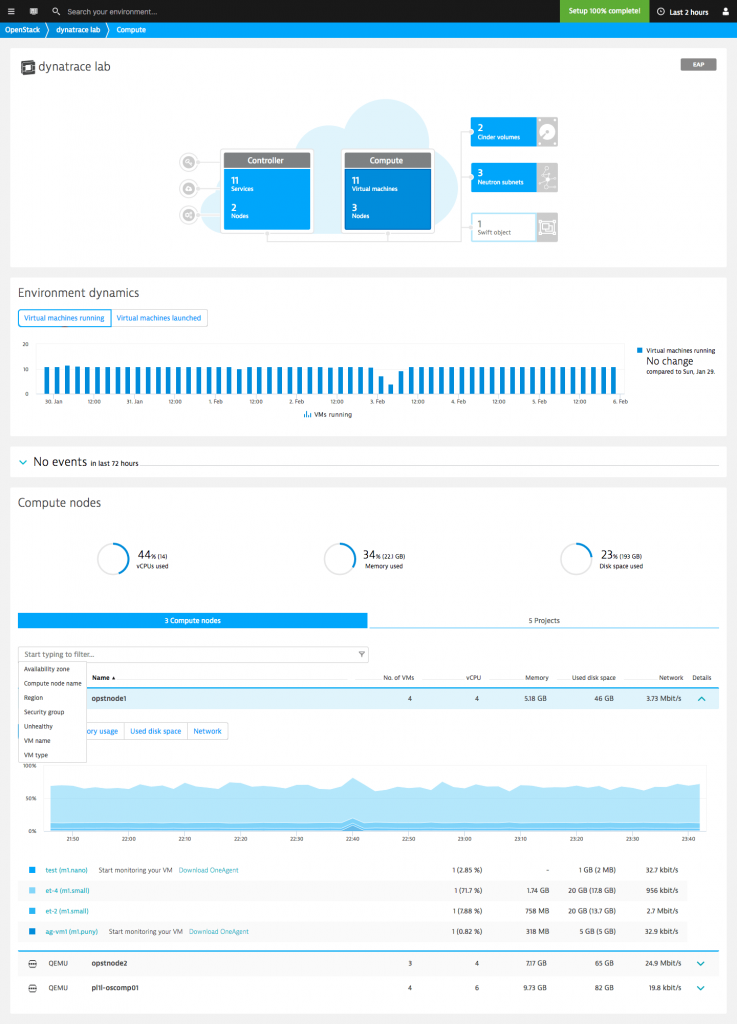Switch to Virtual machines launched tab
The height and width of the screenshot is (1024, 737).
click(159, 318)
